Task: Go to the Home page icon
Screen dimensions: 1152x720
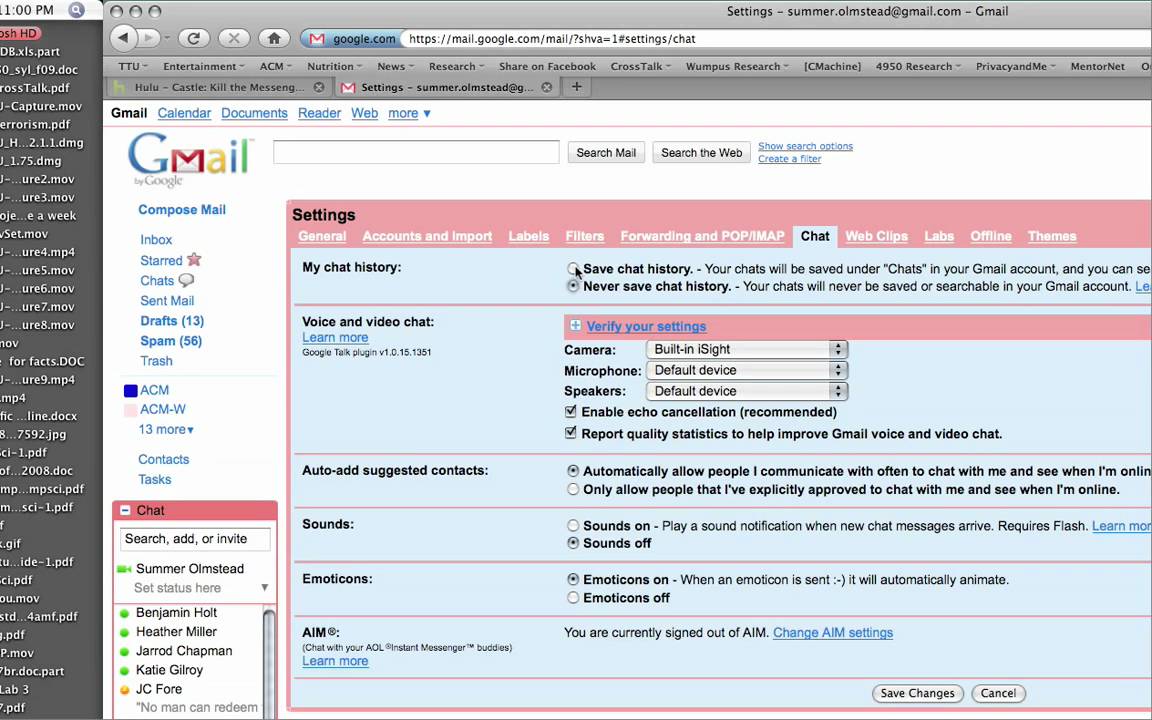Action: pos(274,38)
